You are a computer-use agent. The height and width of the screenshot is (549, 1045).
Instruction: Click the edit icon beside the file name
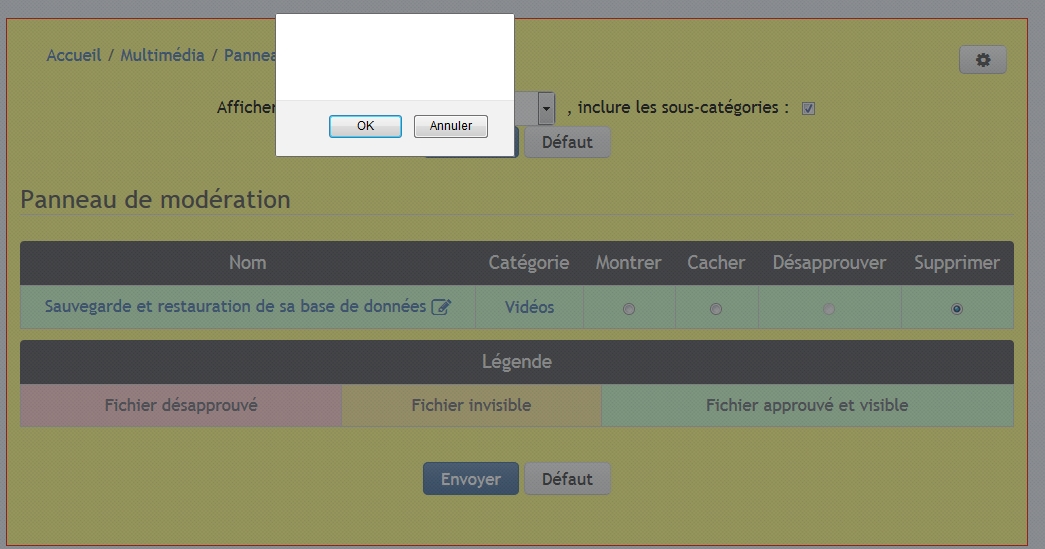(x=440, y=308)
